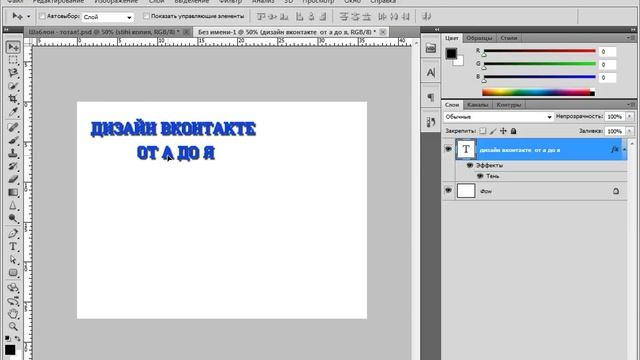Select the Healing Brush tool

click(x=13, y=127)
